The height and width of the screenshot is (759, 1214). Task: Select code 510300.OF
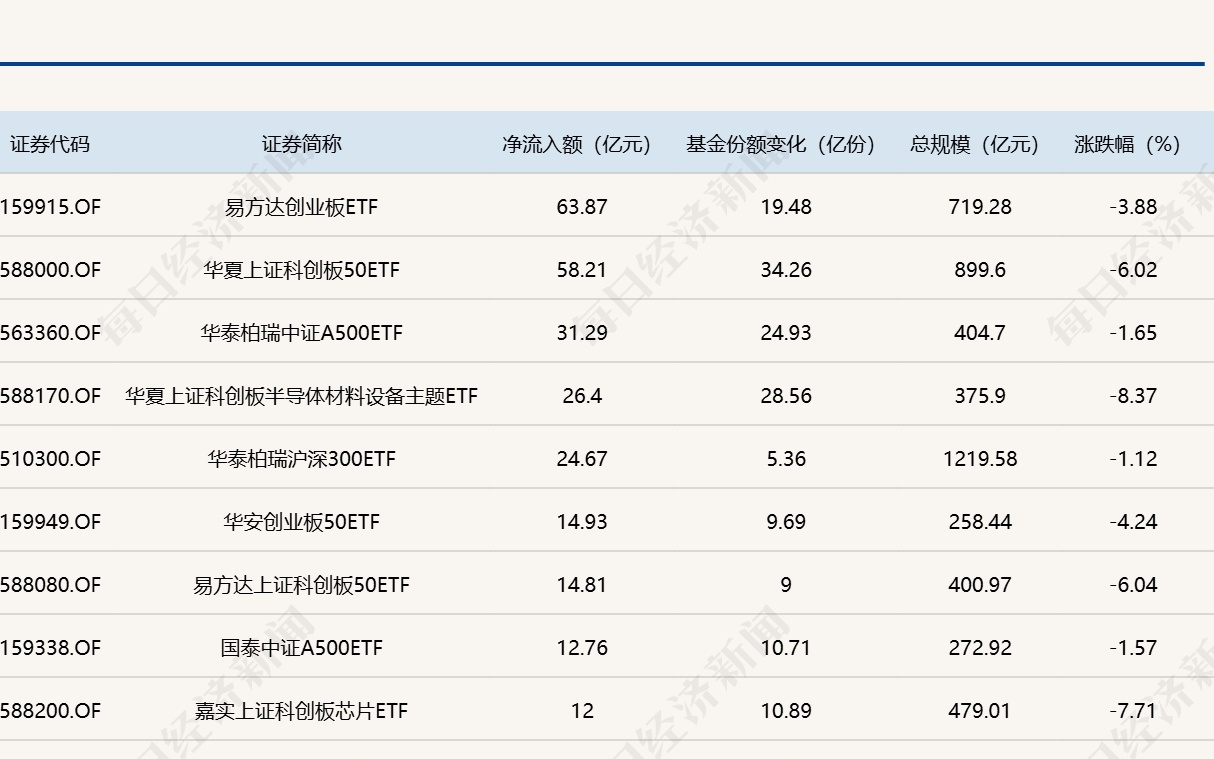coord(51,459)
